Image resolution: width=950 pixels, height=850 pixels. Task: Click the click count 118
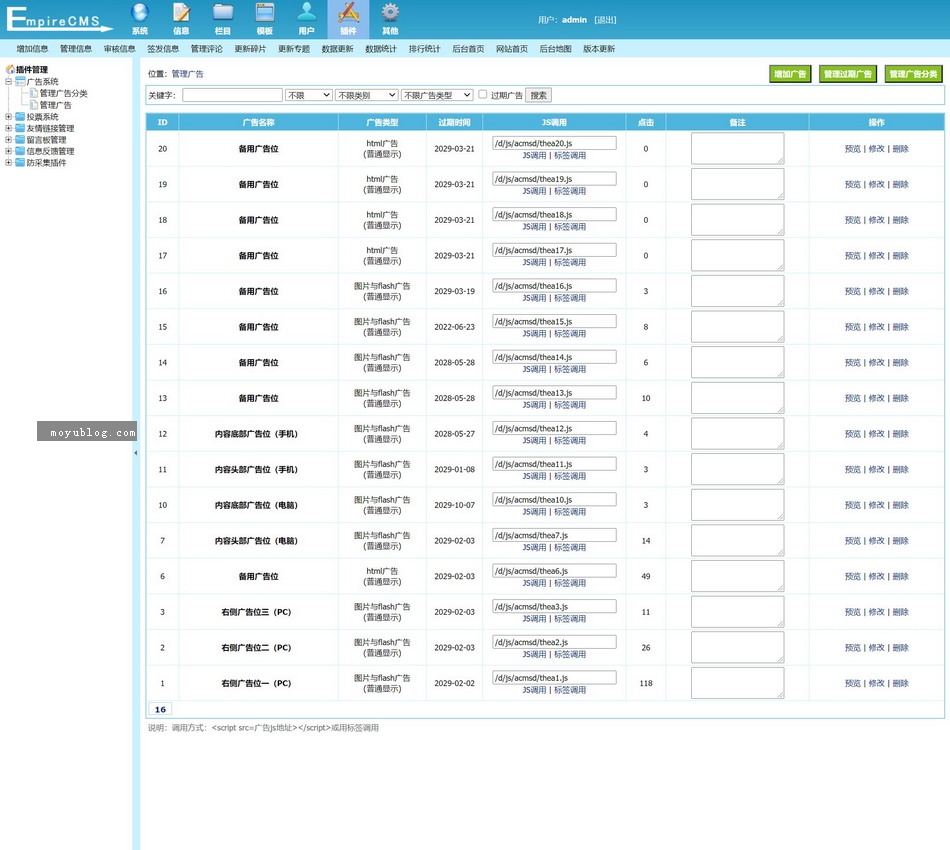tap(646, 683)
